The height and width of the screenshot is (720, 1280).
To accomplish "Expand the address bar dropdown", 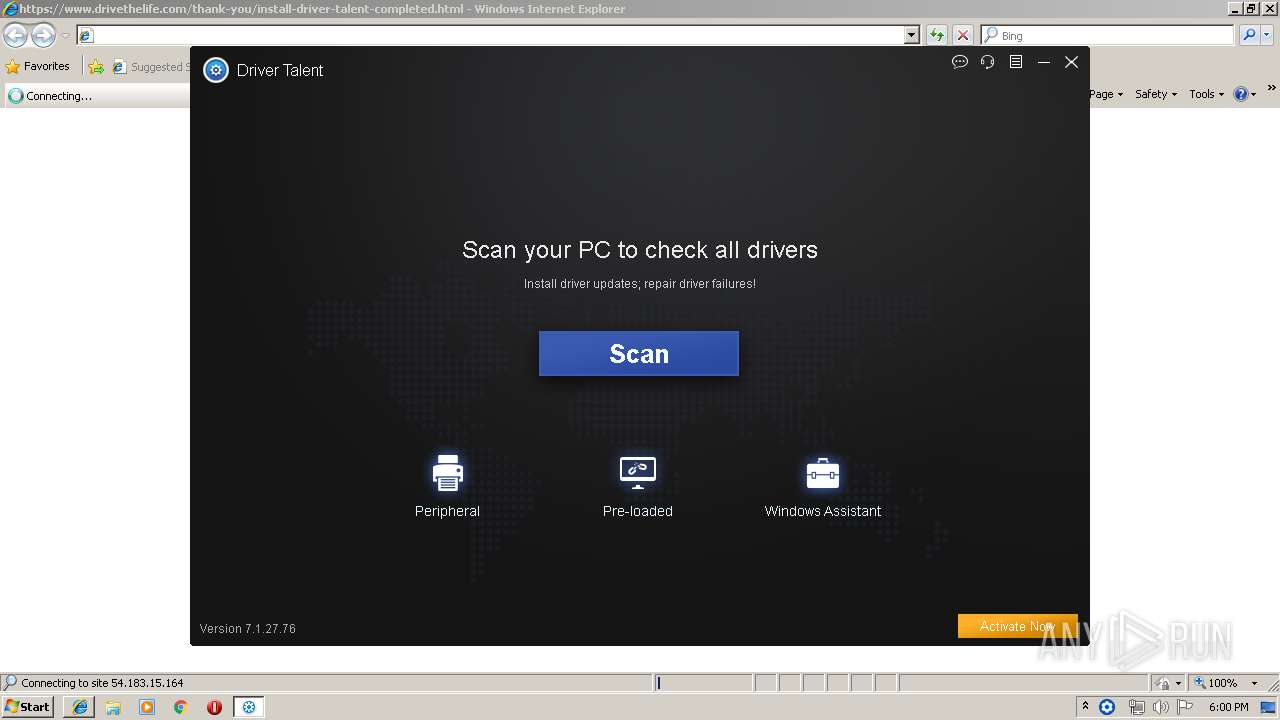I will [912, 35].
